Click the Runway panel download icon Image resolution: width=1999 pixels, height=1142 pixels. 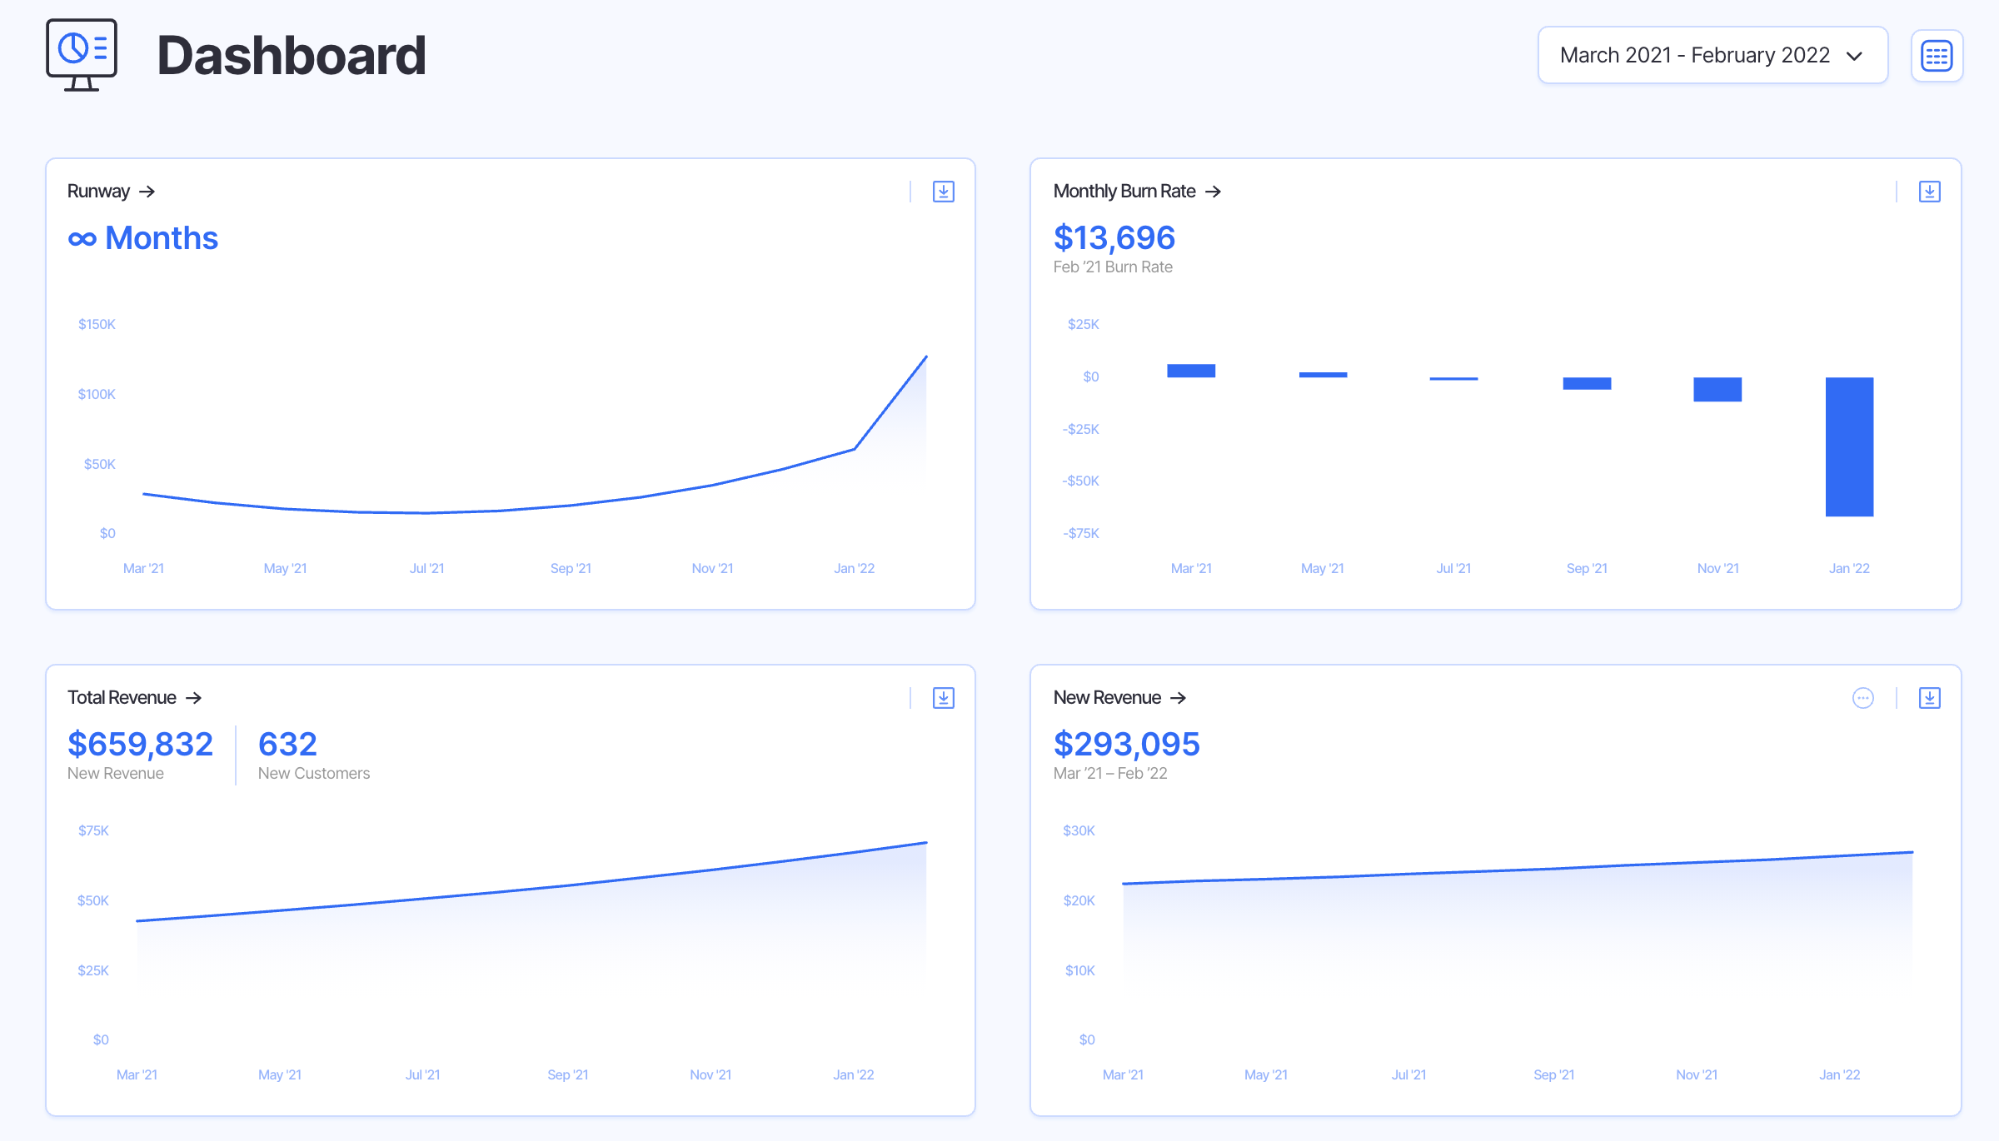943,191
